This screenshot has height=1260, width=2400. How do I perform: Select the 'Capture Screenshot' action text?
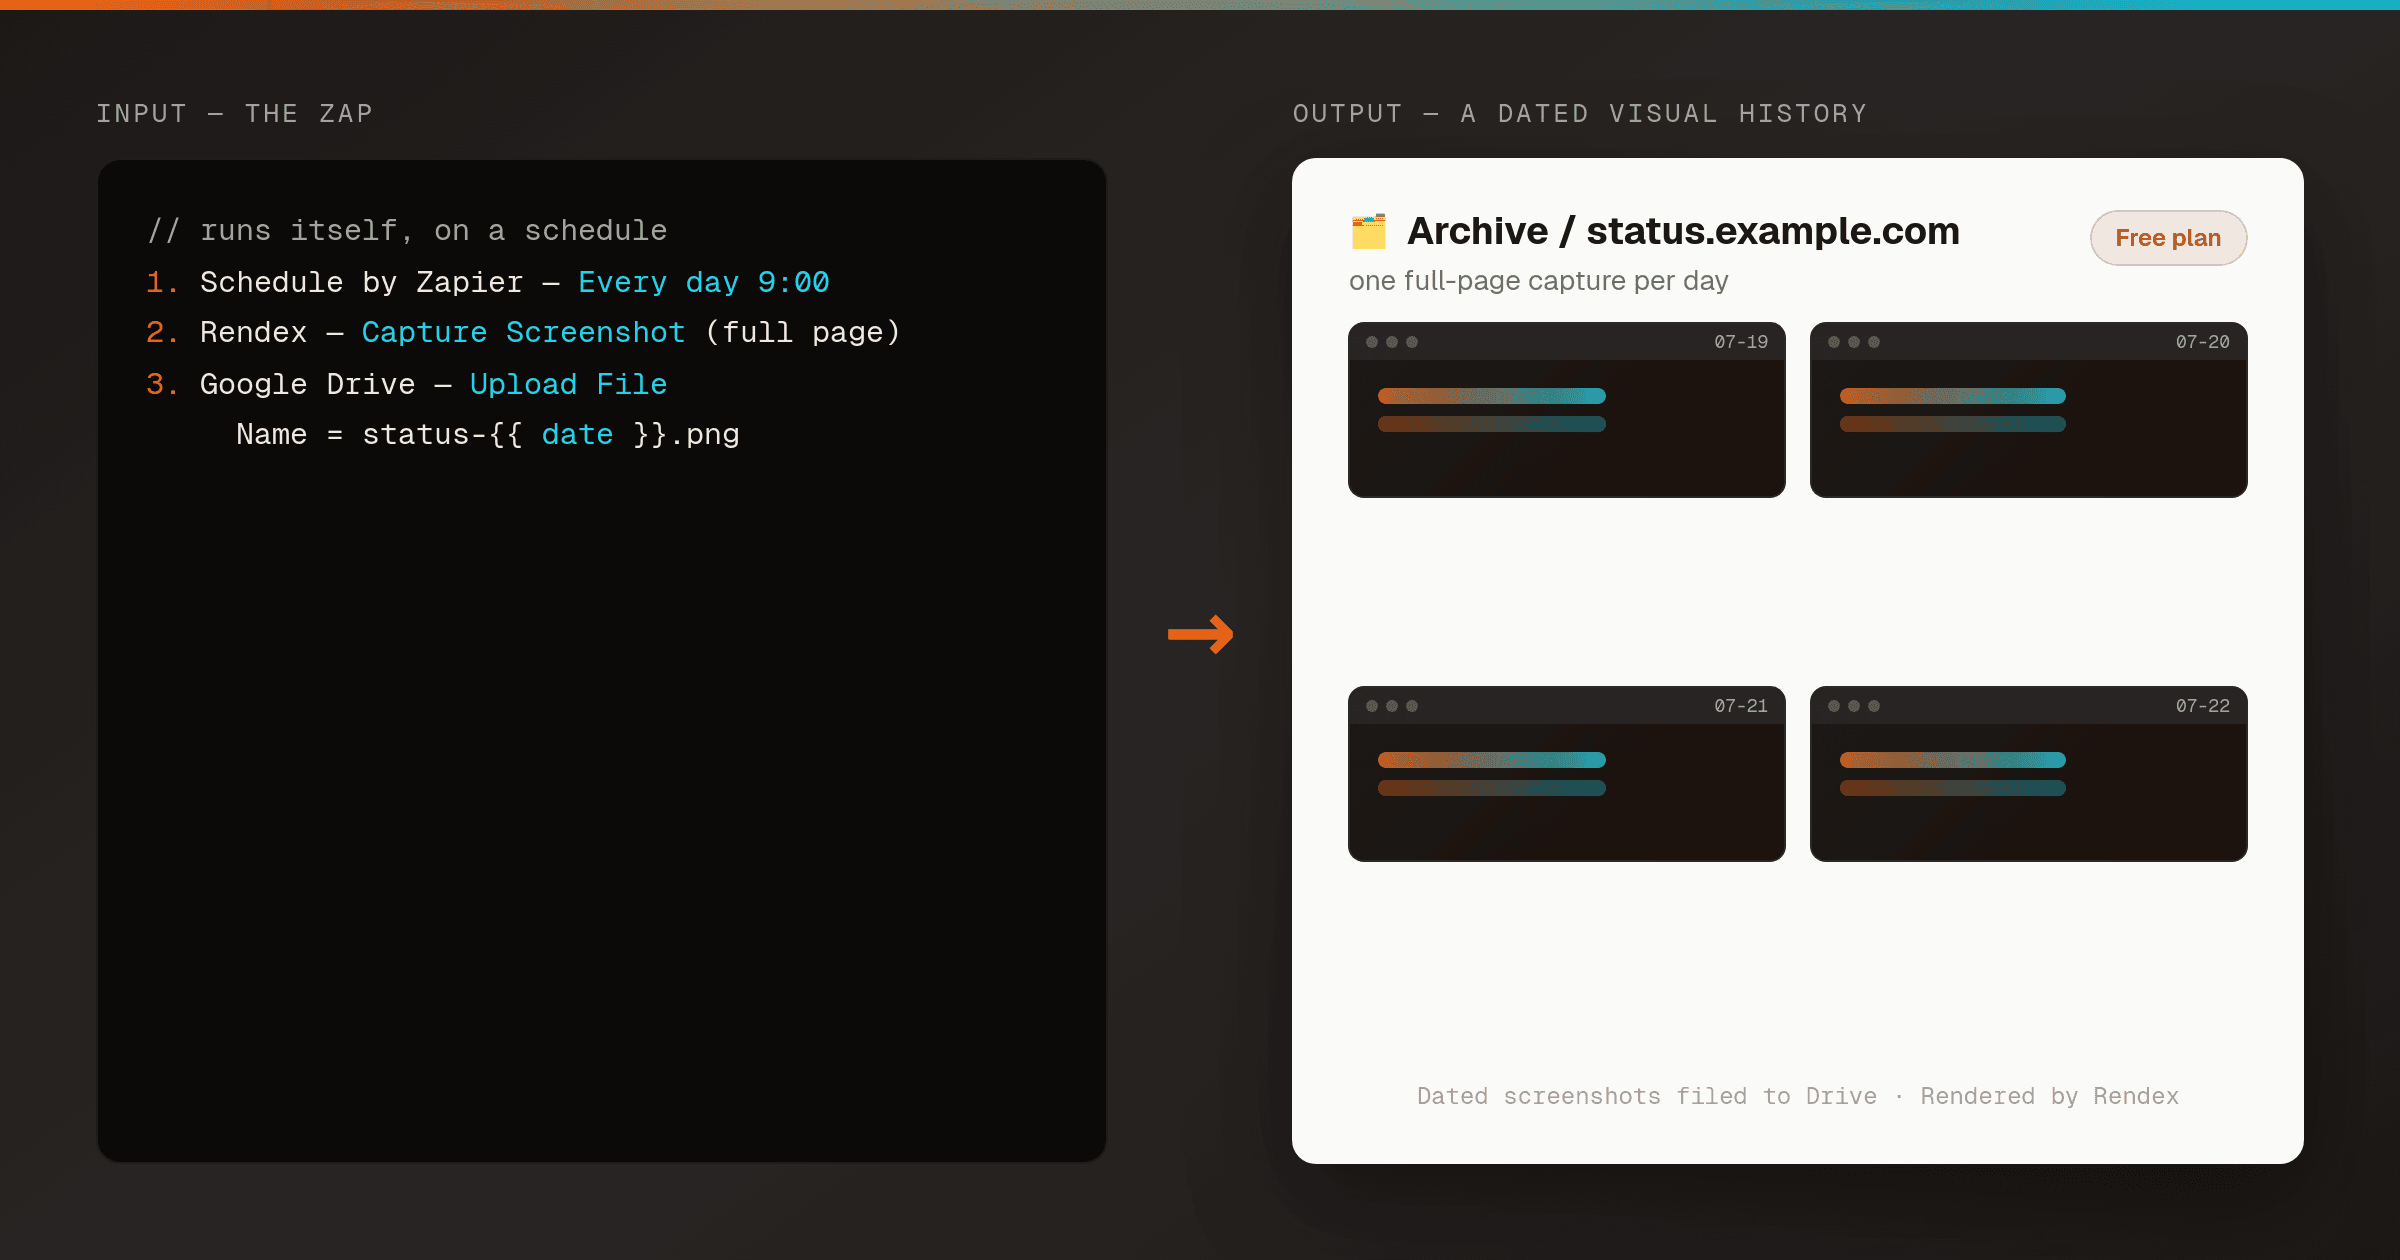pyautogui.click(x=523, y=332)
